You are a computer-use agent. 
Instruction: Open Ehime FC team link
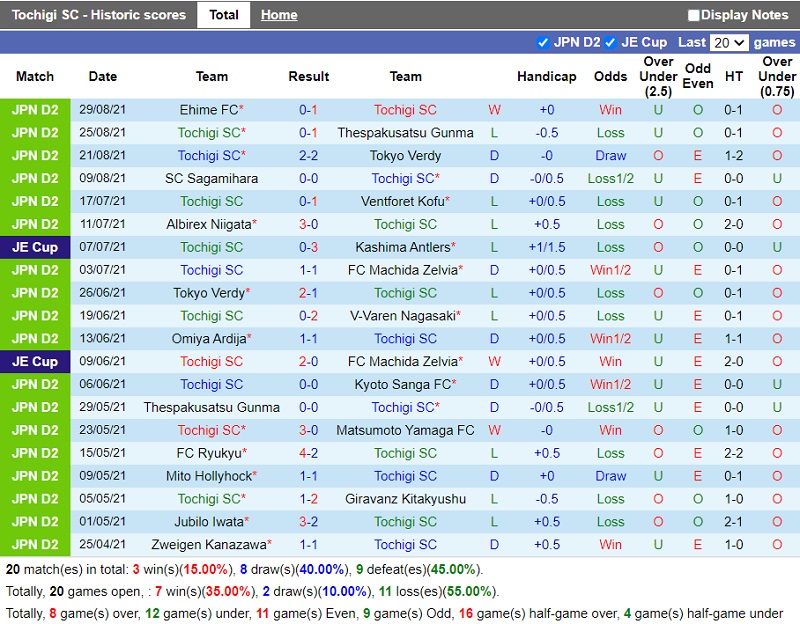coord(208,110)
